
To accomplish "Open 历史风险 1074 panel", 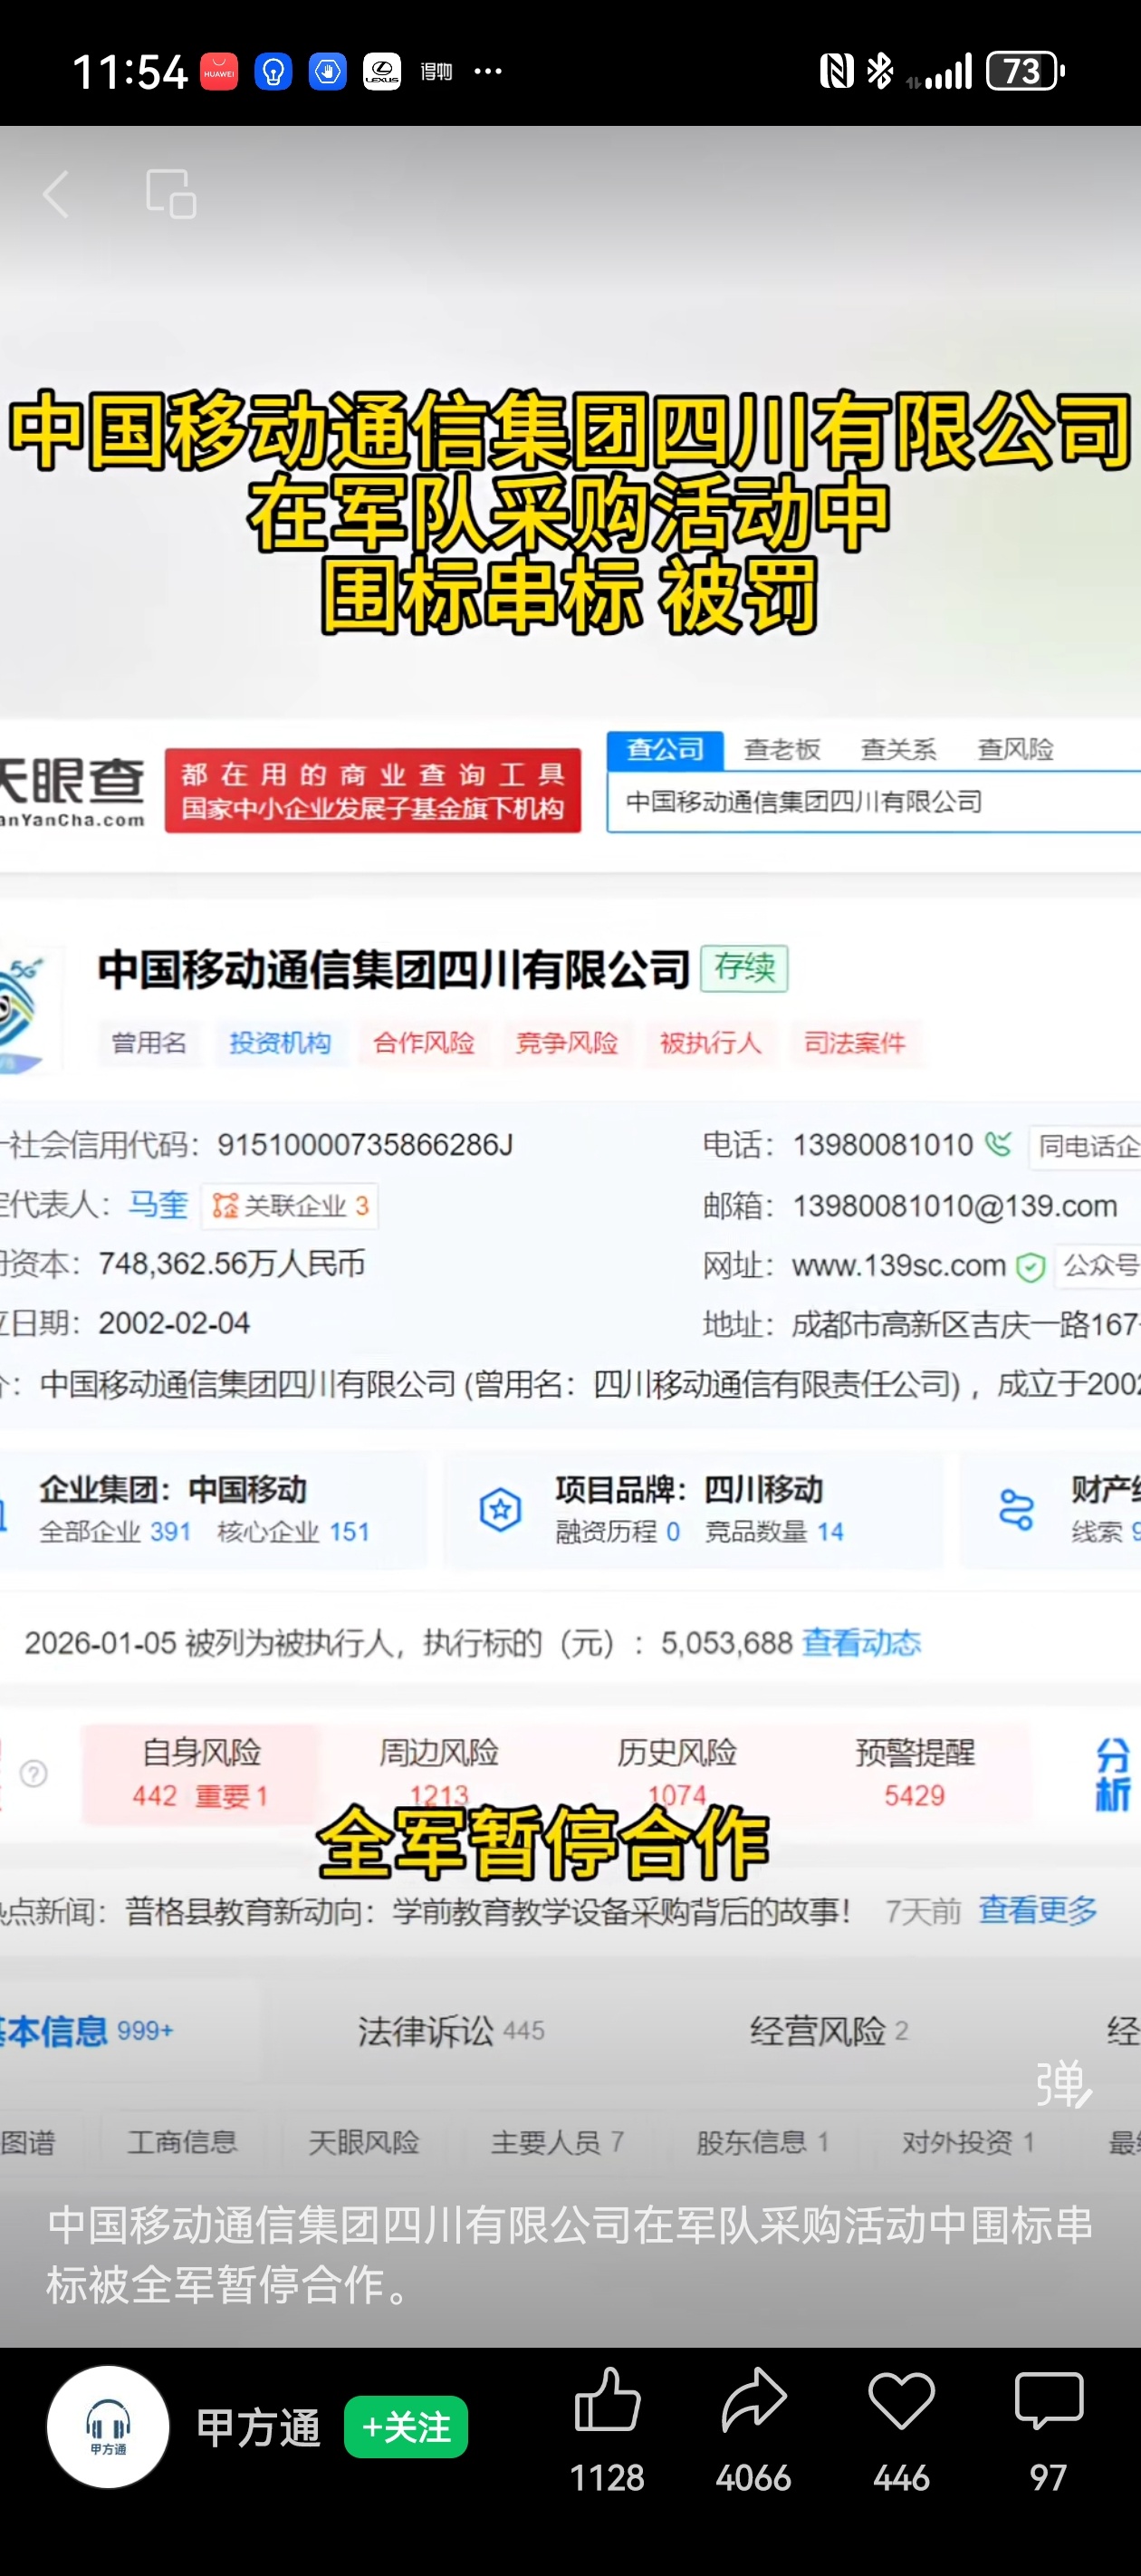I will pyautogui.click(x=677, y=1773).
